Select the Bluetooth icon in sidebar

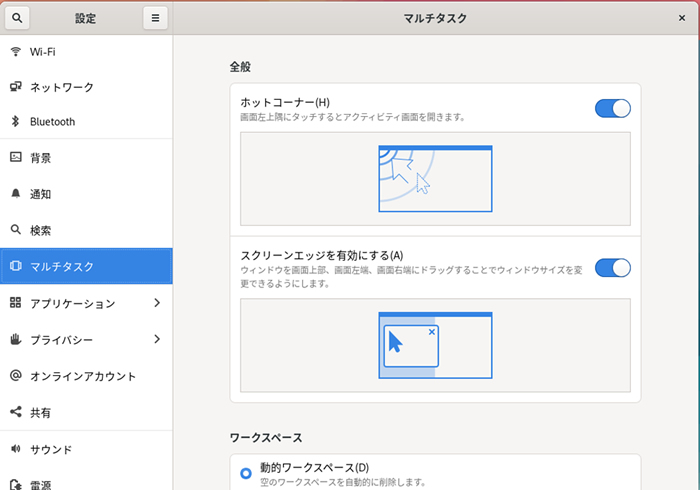click(15, 122)
